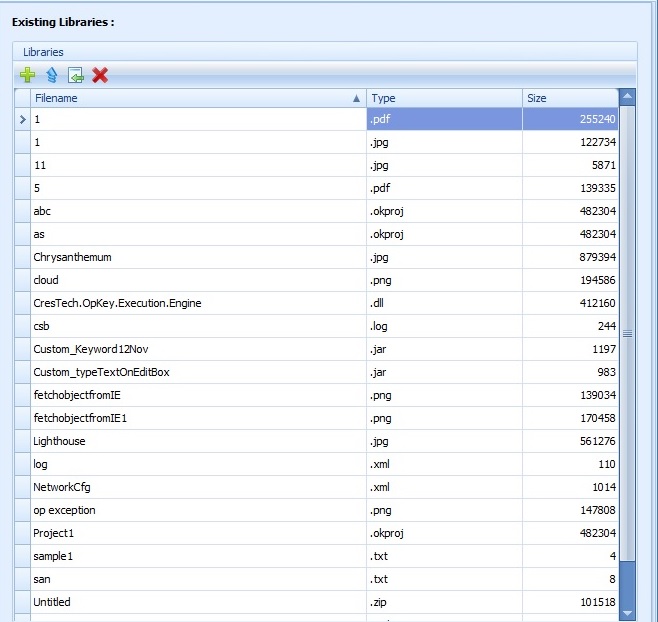Click size value 139034

point(598,395)
